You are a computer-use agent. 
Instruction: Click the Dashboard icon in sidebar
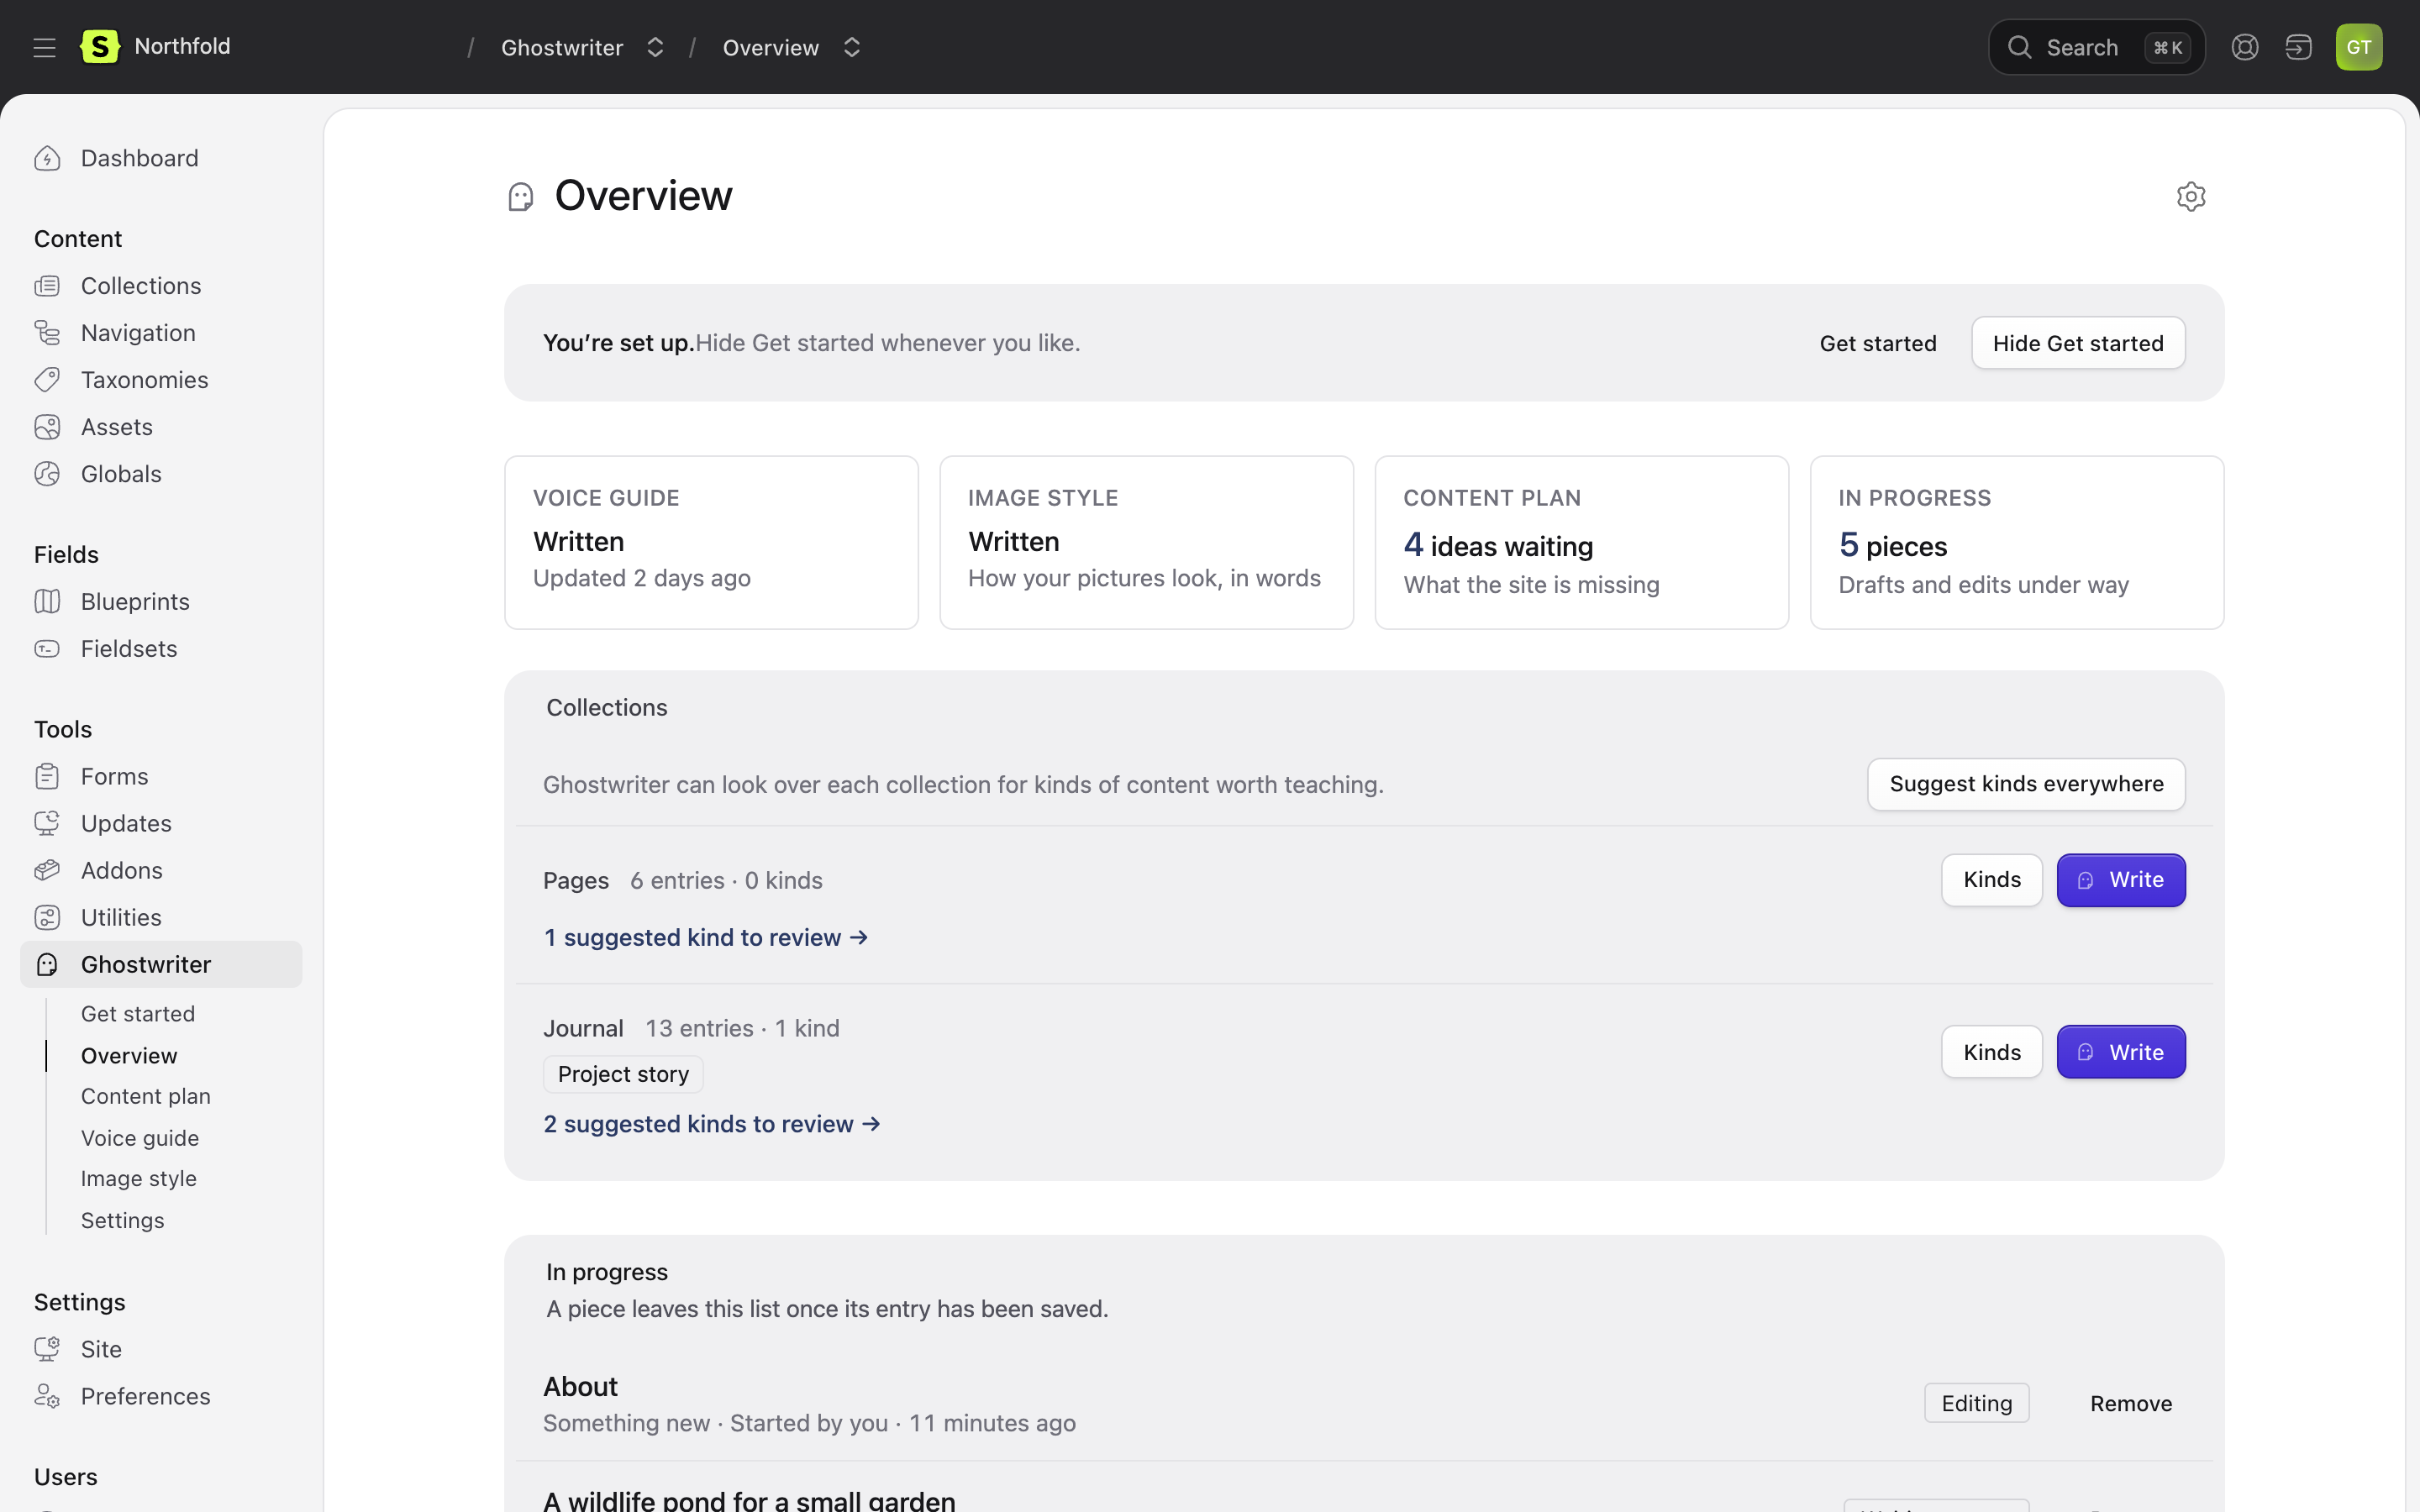tap(47, 158)
